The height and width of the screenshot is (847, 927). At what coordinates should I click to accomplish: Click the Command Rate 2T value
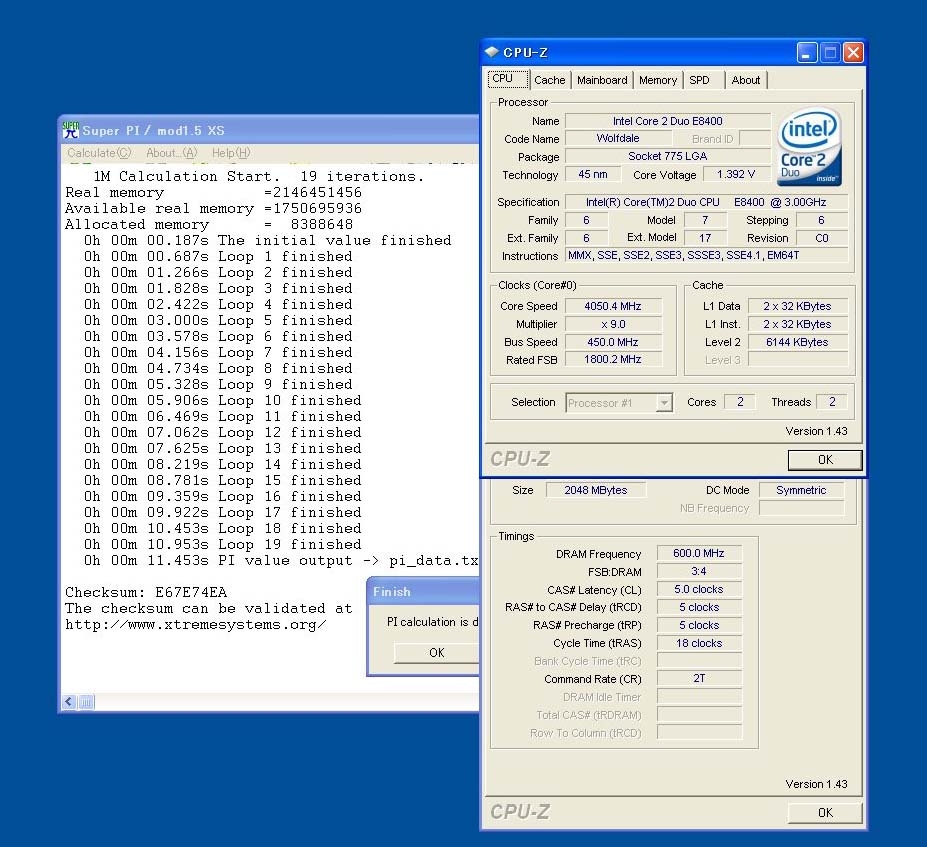[x=699, y=679]
